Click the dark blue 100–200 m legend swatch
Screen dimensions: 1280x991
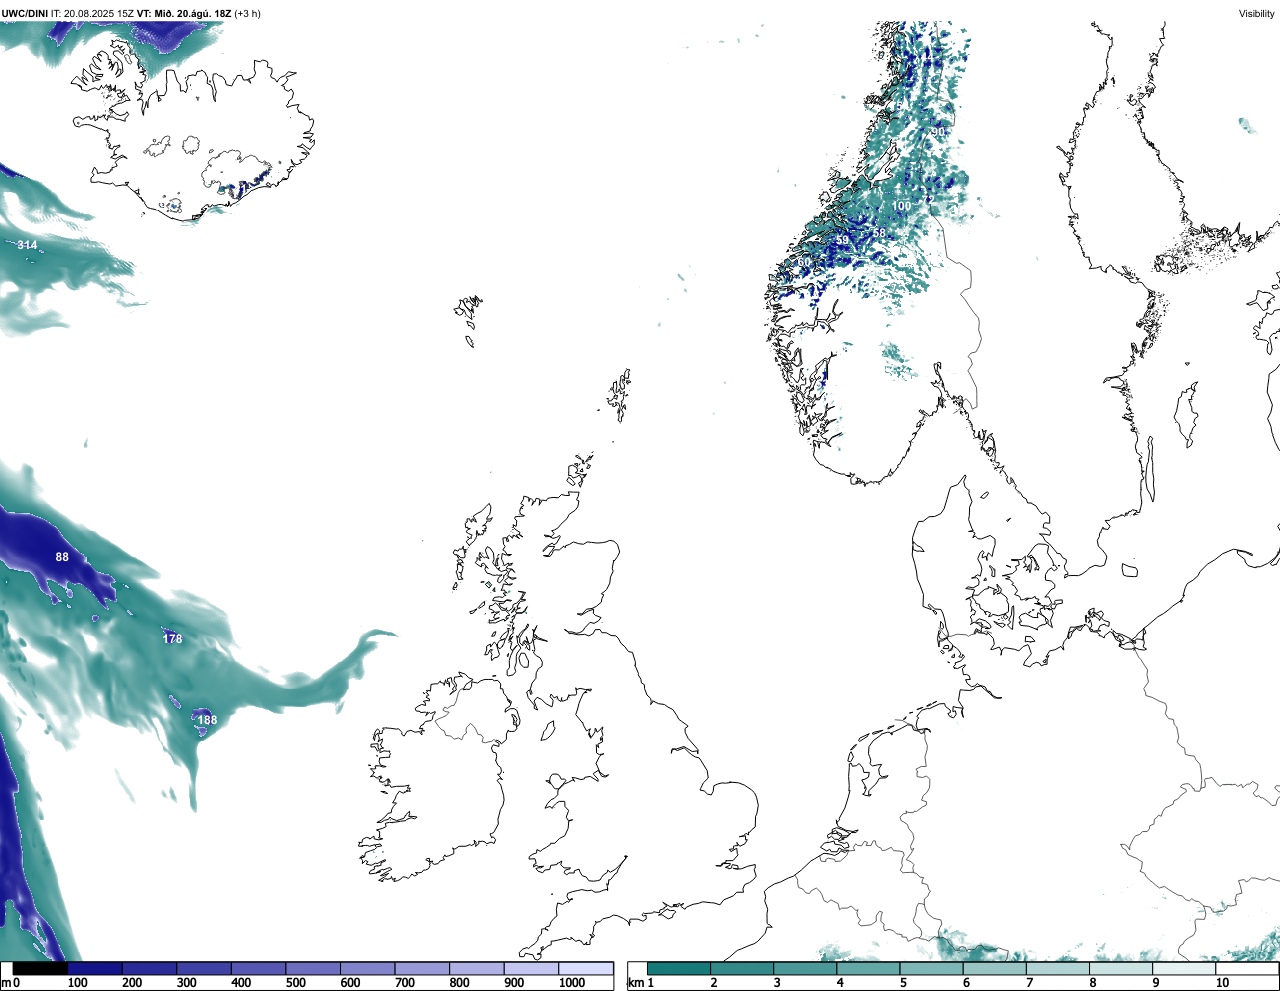(x=95, y=968)
